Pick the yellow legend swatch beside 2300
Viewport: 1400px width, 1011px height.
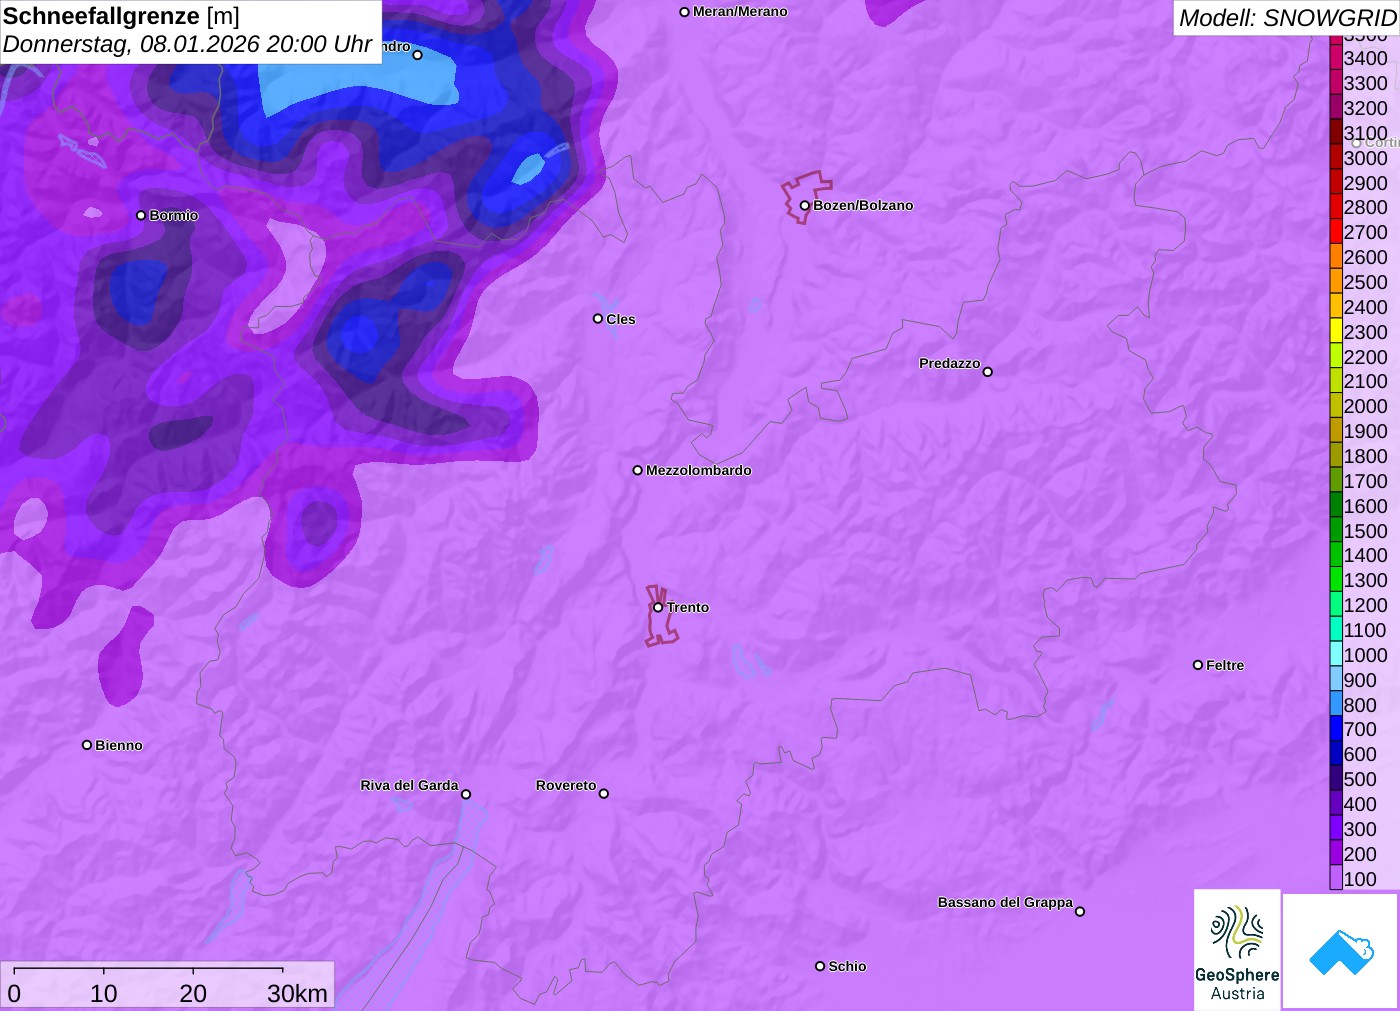click(x=1336, y=332)
